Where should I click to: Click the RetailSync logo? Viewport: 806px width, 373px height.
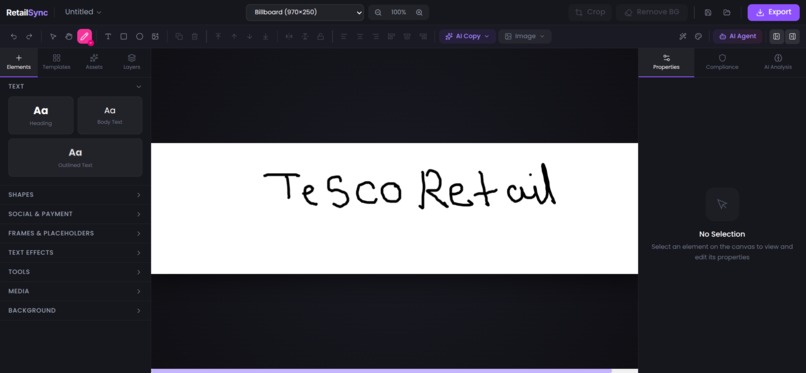point(27,12)
